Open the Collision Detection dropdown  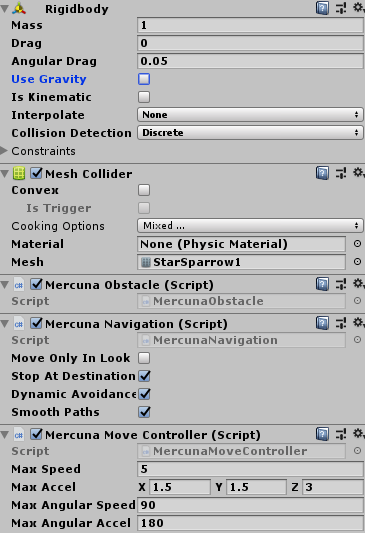click(250, 133)
